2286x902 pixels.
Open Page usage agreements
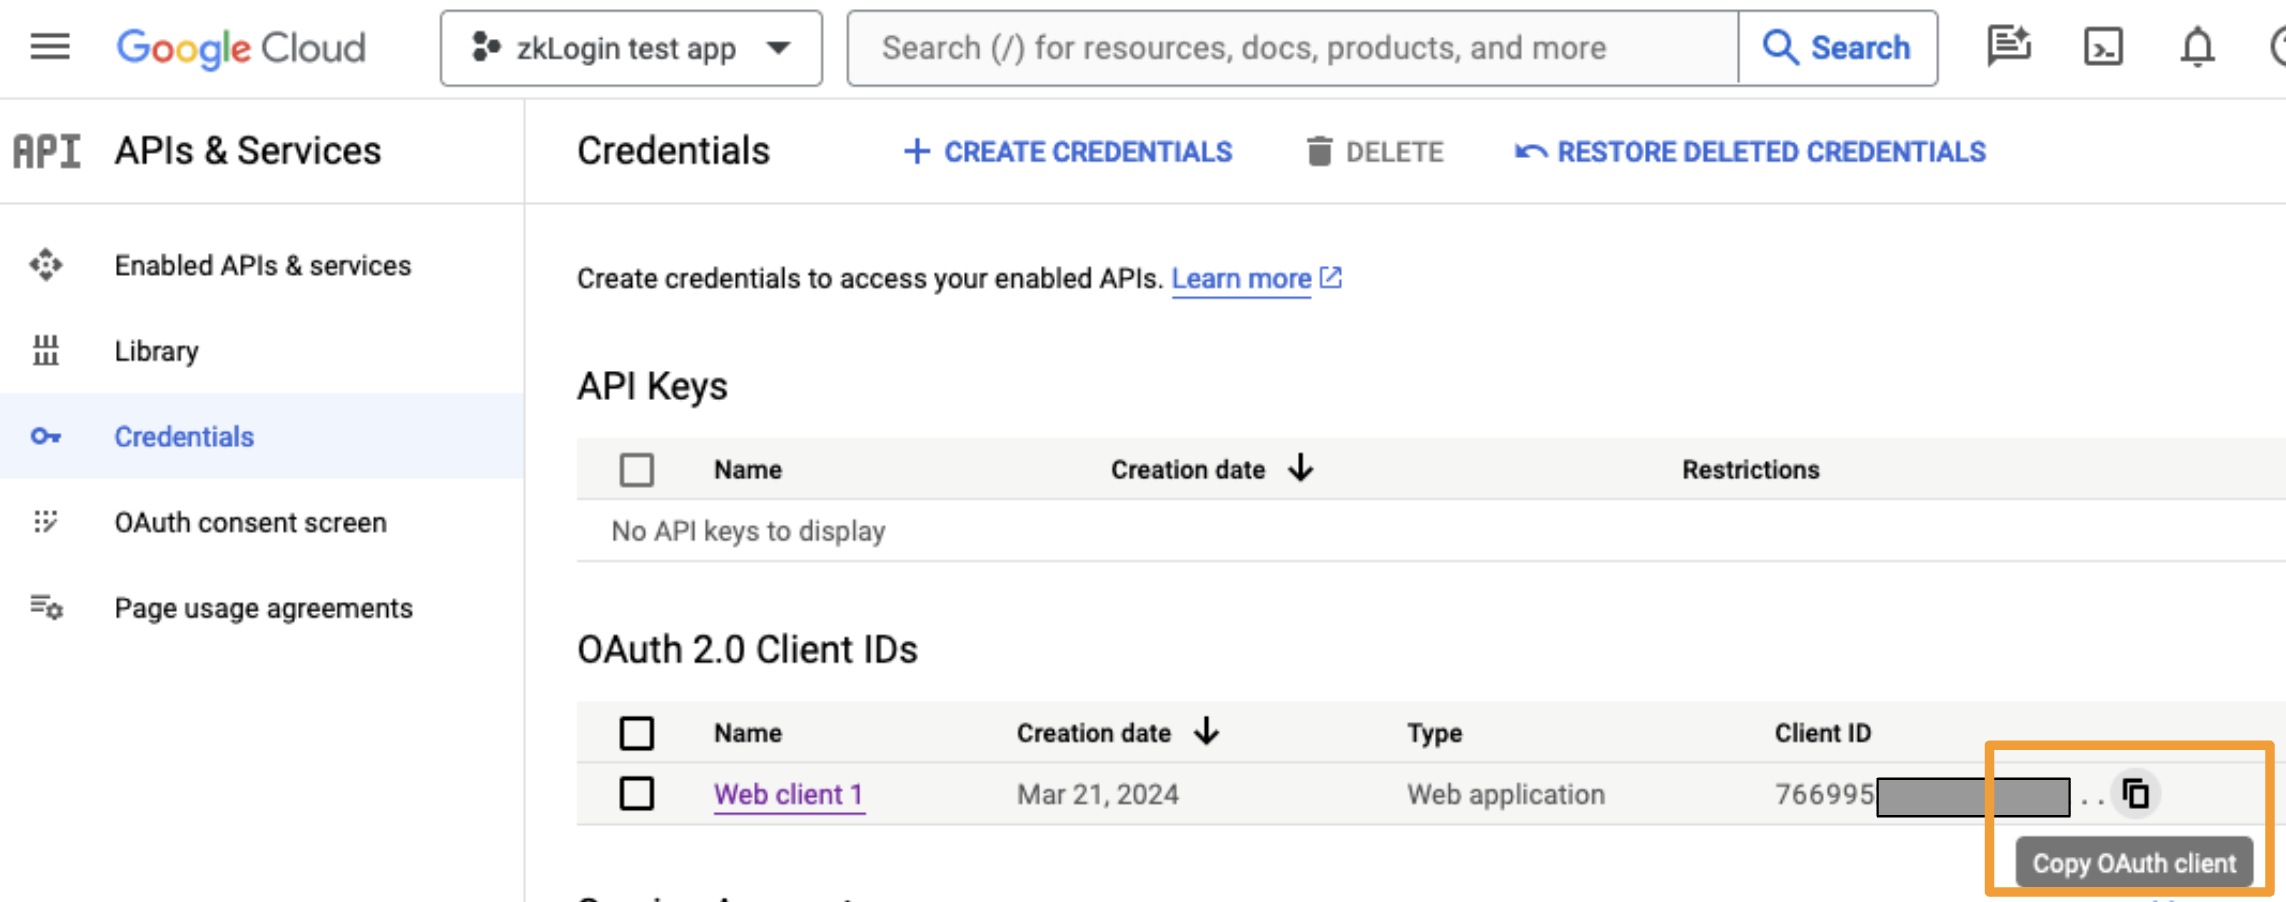pyautogui.click(x=263, y=608)
